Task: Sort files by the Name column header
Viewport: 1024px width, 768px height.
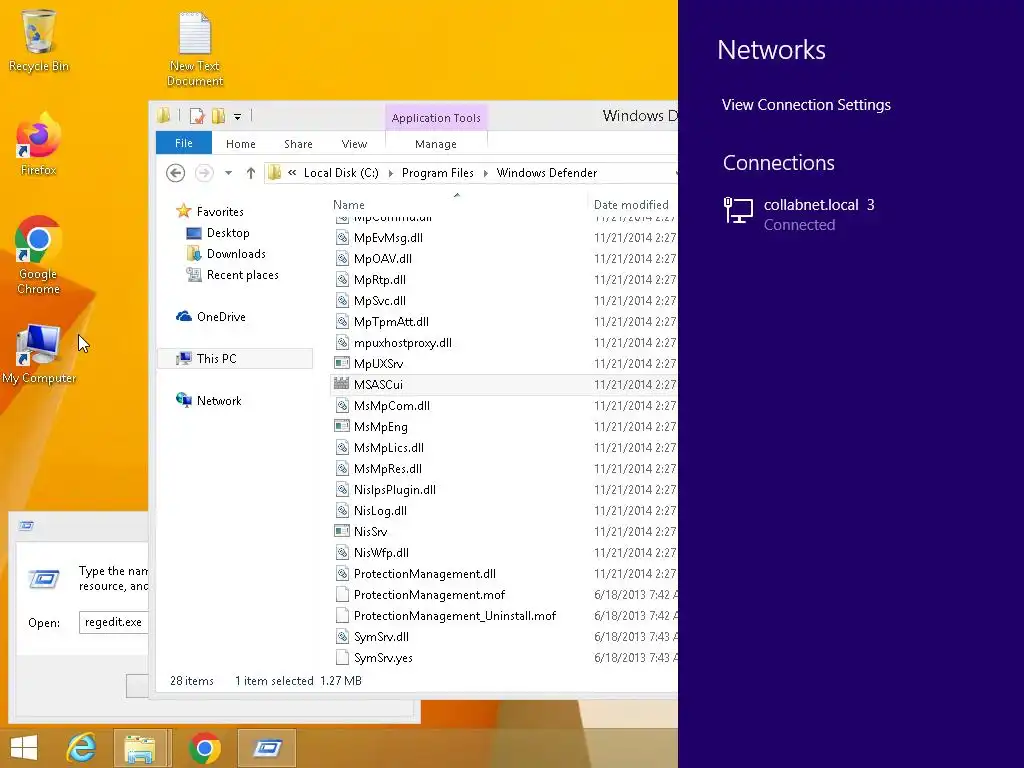Action: (349, 204)
